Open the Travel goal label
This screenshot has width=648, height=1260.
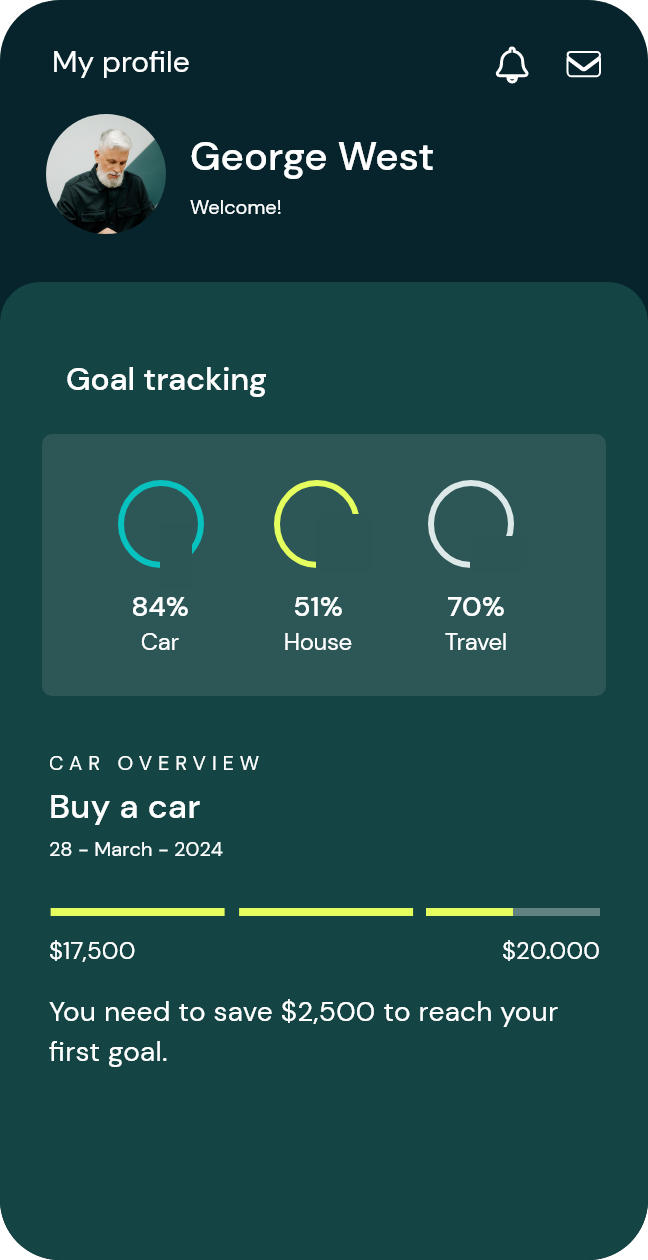pos(476,642)
